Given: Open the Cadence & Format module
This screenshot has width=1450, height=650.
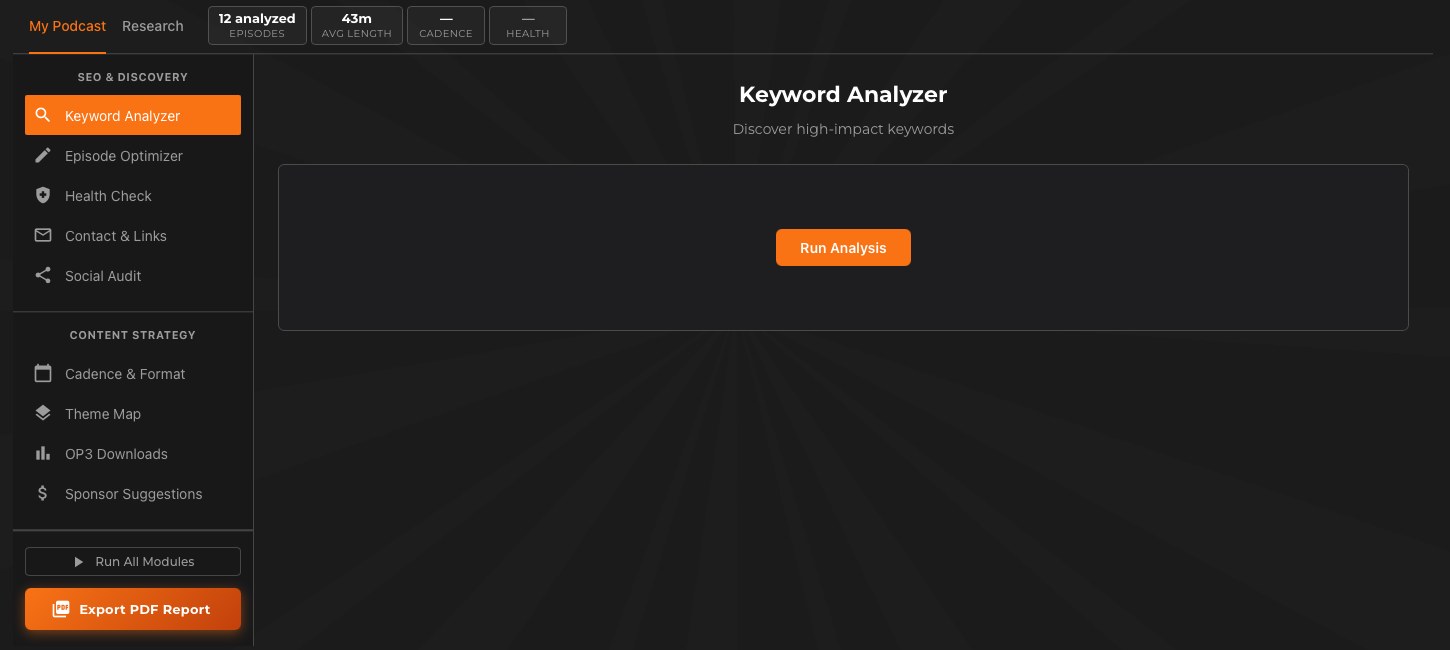Looking at the screenshot, I should (133, 373).
